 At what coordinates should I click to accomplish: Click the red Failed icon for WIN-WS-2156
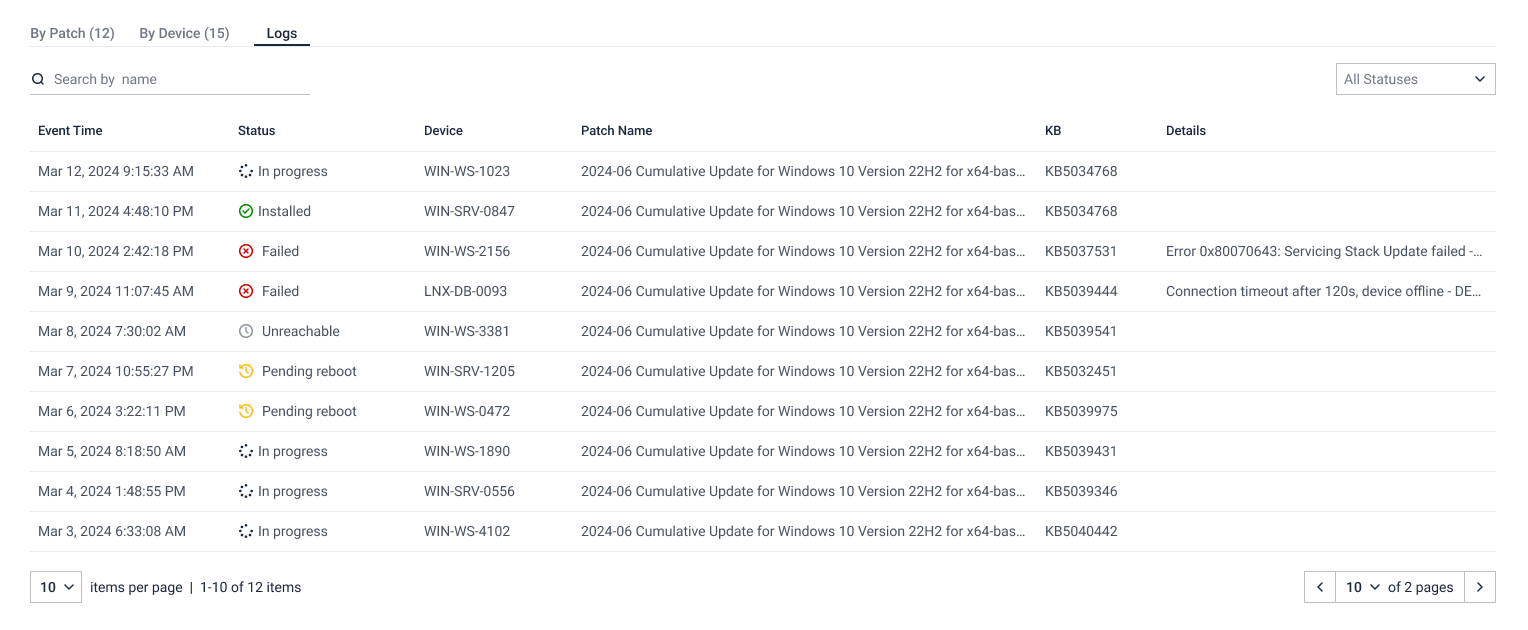point(246,251)
